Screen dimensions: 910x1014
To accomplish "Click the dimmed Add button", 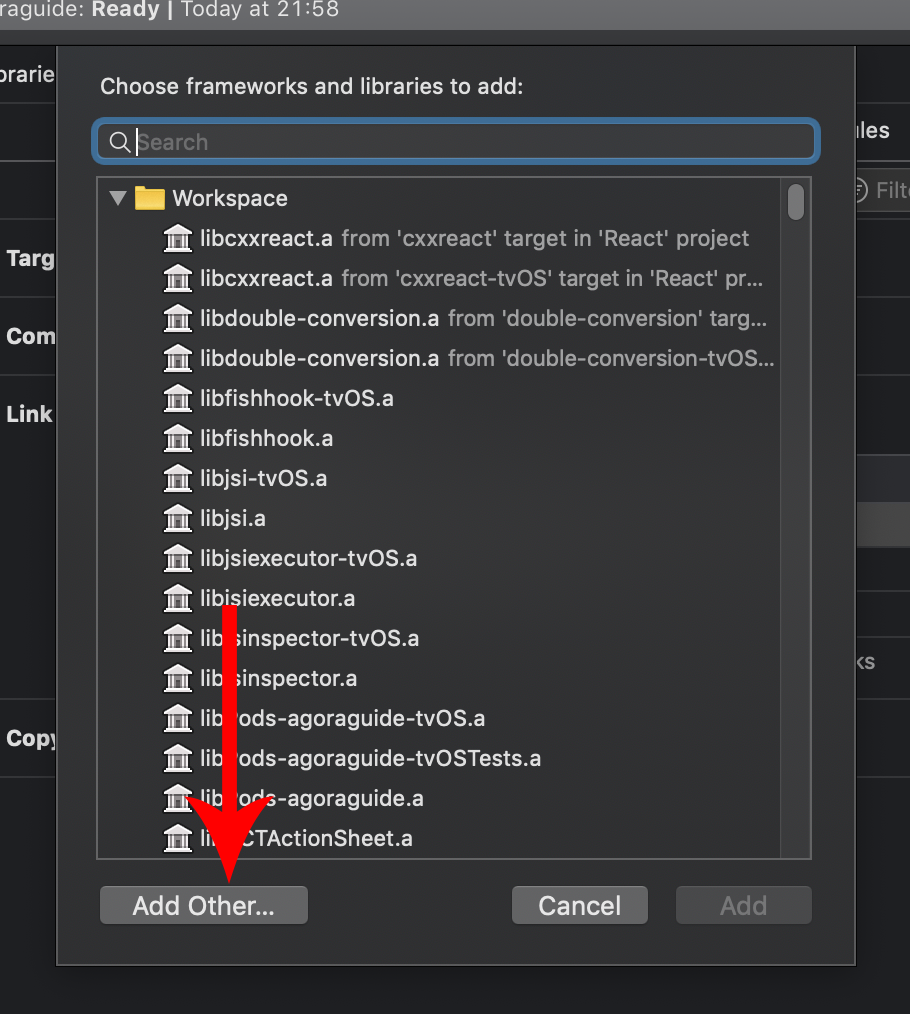I will coord(744,905).
